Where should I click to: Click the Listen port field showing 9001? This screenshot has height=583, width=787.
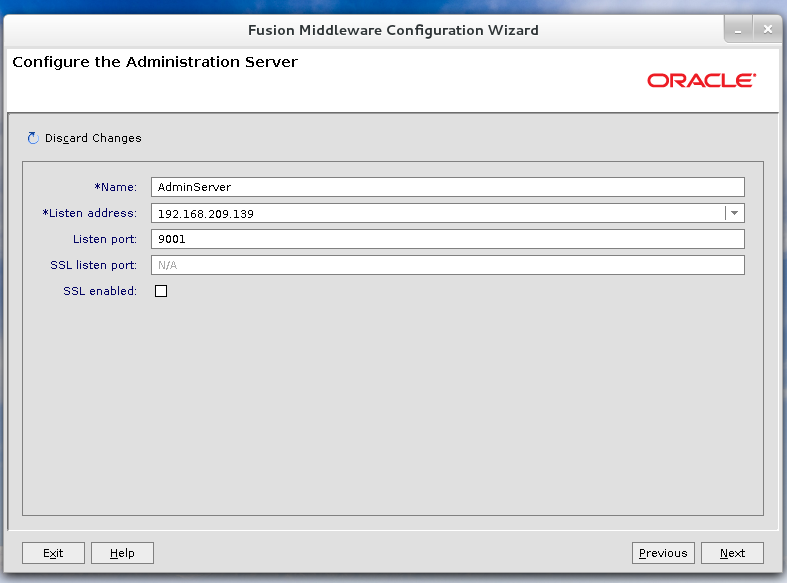[448, 239]
